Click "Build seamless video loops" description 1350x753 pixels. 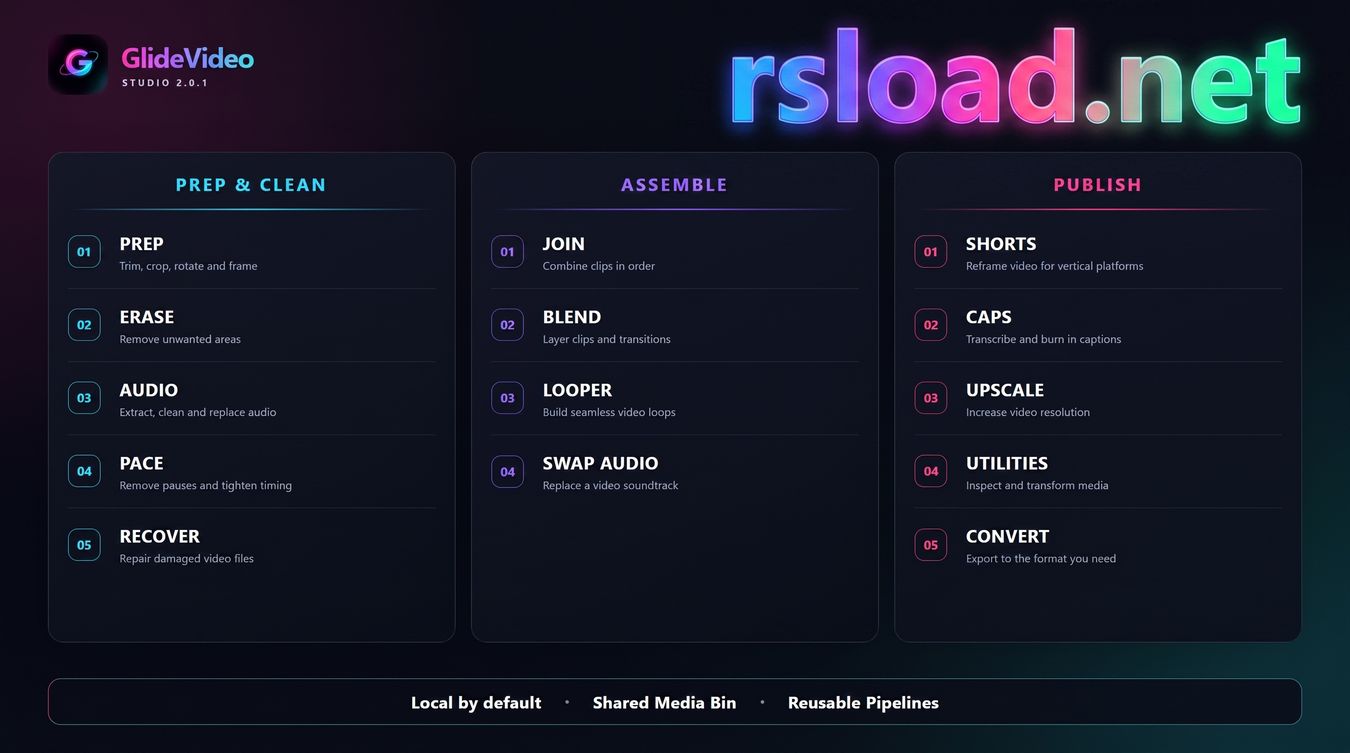tap(609, 412)
